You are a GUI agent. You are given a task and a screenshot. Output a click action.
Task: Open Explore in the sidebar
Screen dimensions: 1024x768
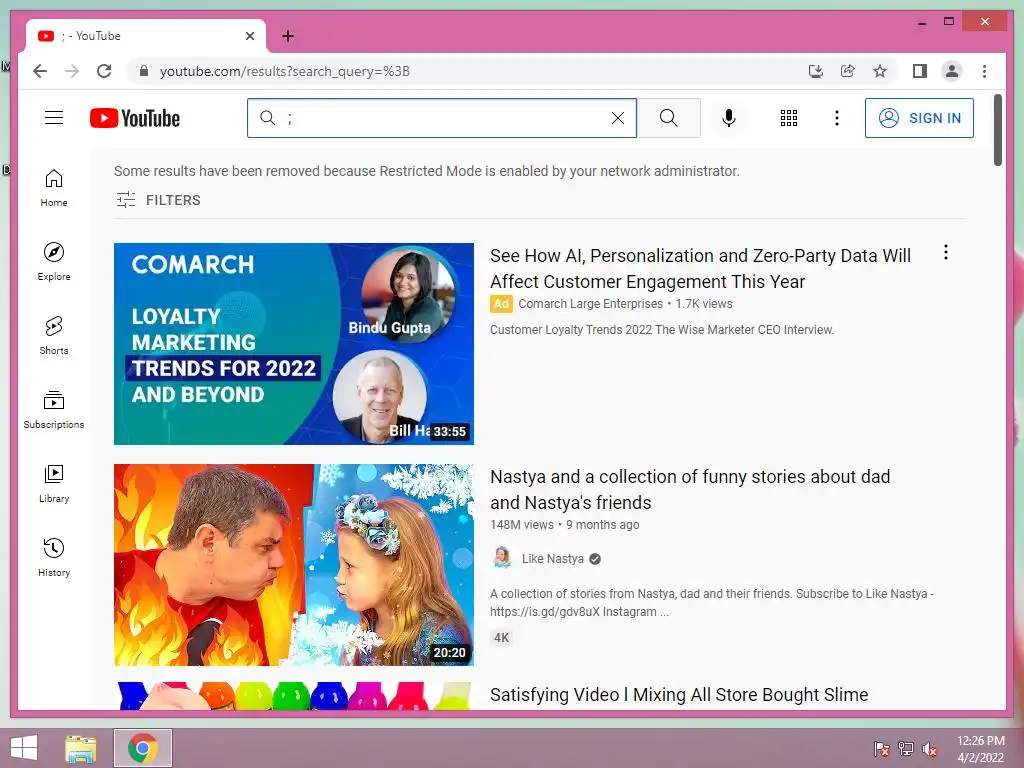click(54, 262)
